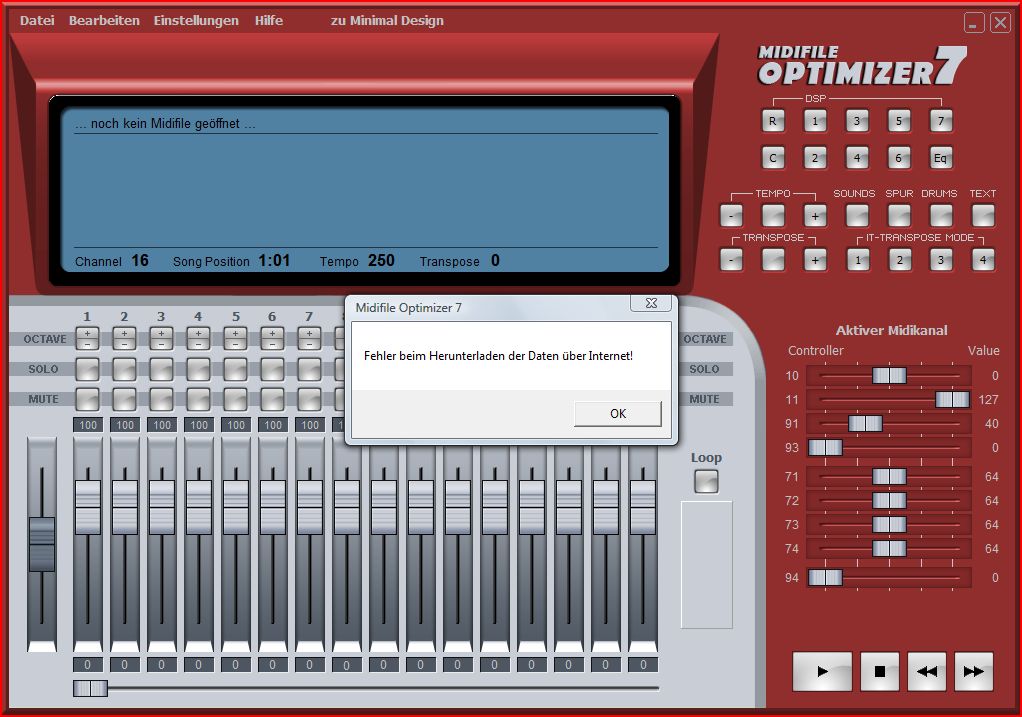Click the Song Position 1:01 display
This screenshot has width=1022, height=717.
coord(274,261)
